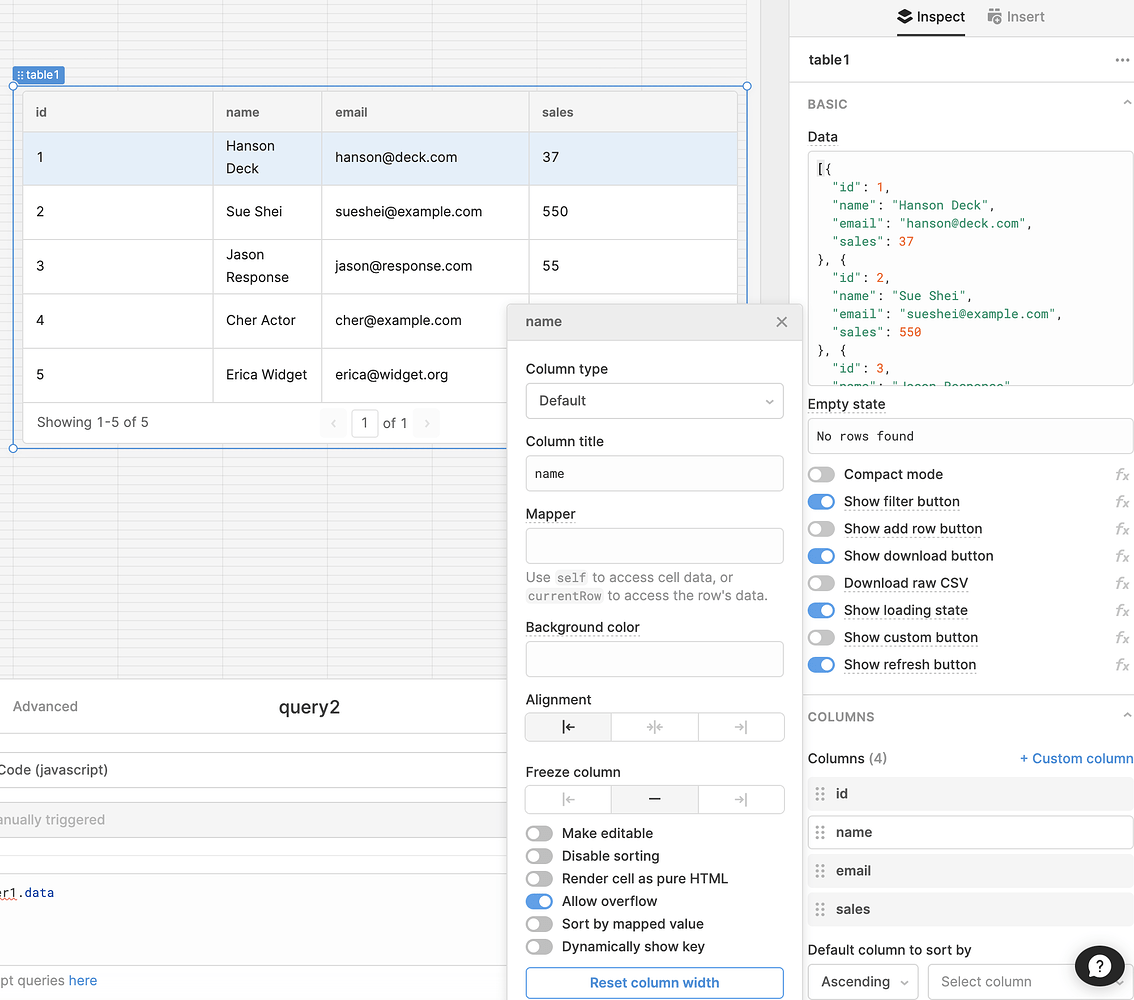Image resolution: width=1134 pixels, height=1000 pixels.
Task: Select center alignment icon
Action: (654, 727)
